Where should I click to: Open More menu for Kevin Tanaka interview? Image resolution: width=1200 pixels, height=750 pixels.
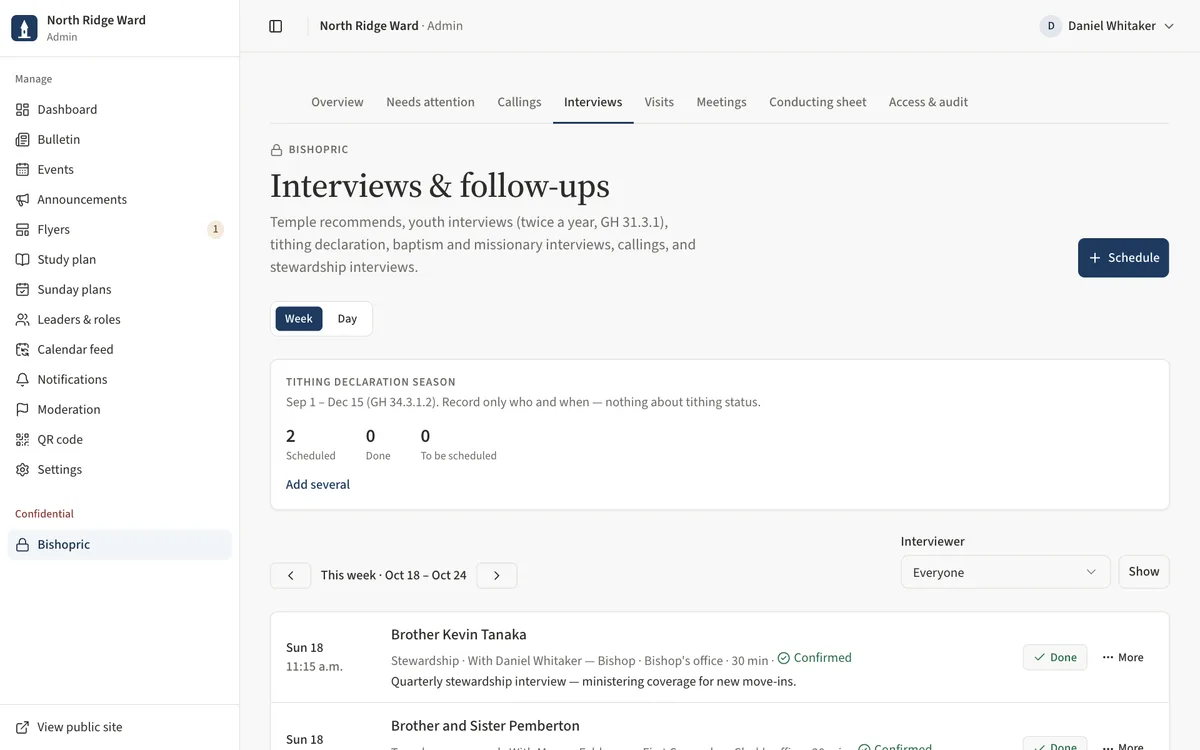pos(1123,657)
